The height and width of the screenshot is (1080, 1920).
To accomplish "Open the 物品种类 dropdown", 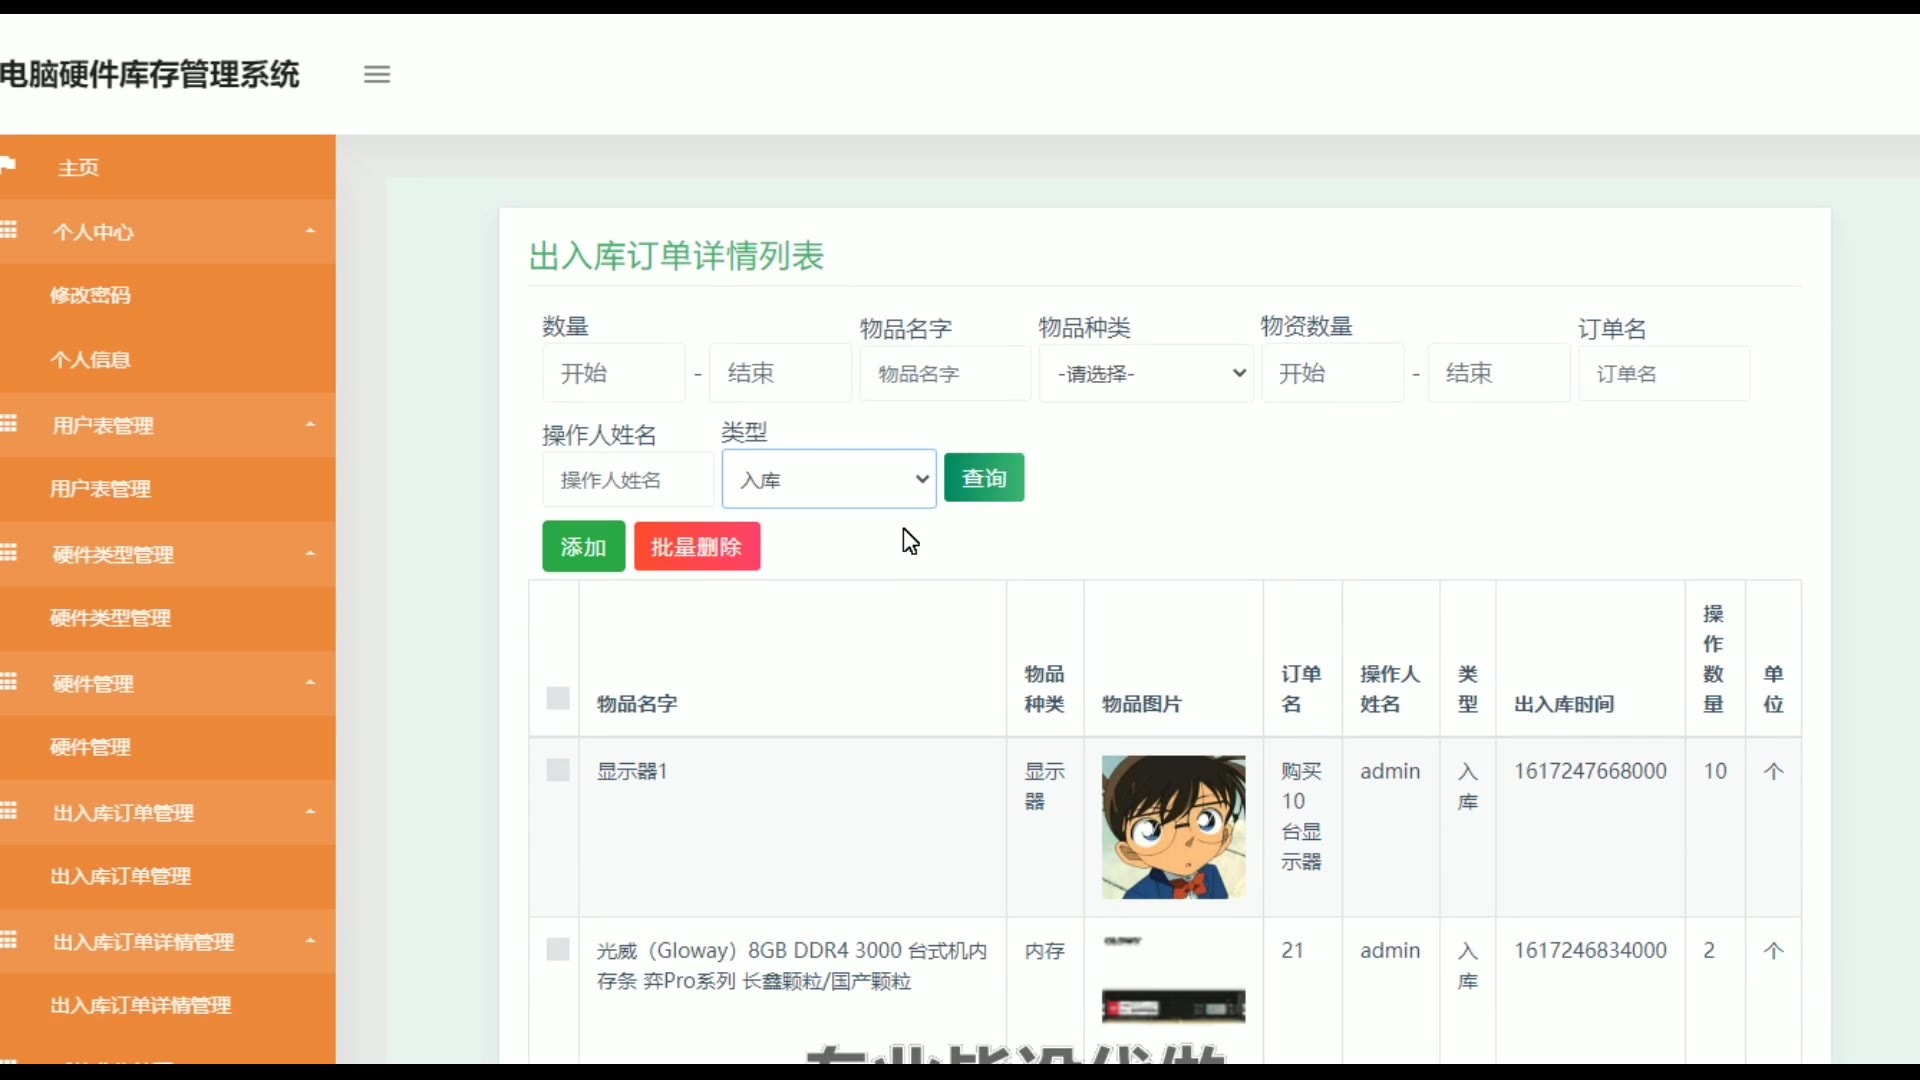I will [1146, 373].
